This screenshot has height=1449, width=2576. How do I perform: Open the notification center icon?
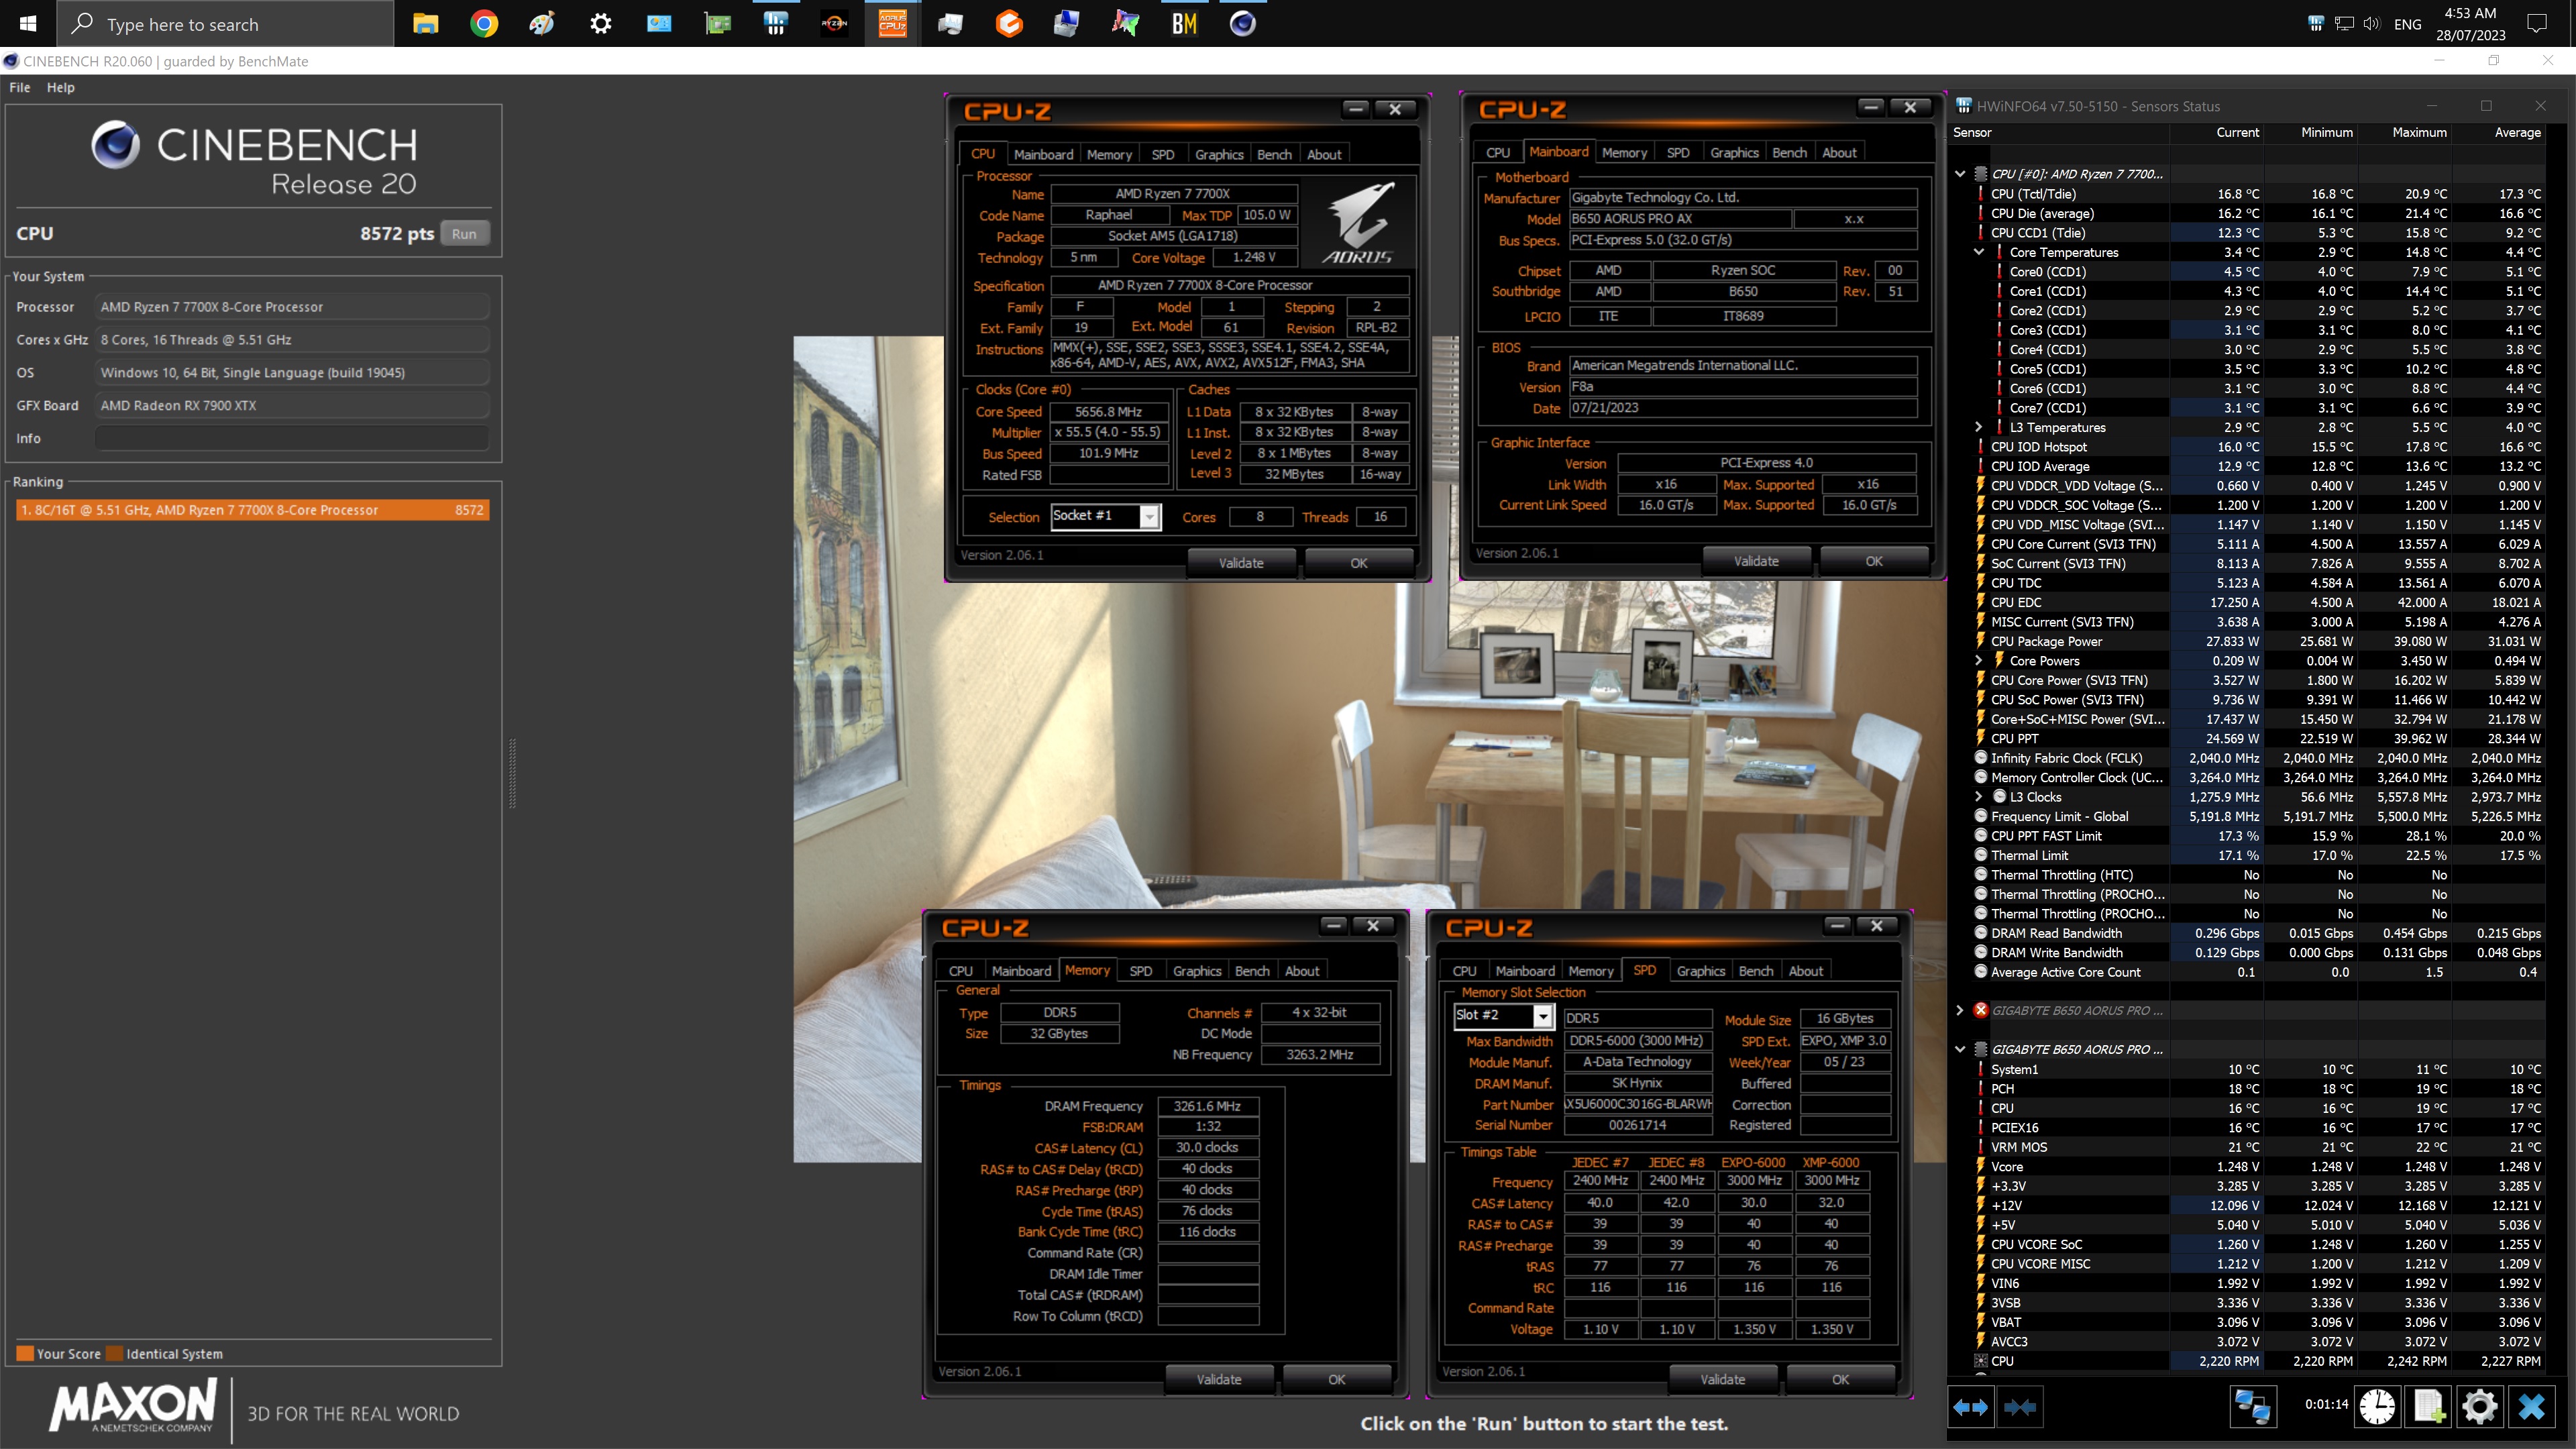(2537, 23)
